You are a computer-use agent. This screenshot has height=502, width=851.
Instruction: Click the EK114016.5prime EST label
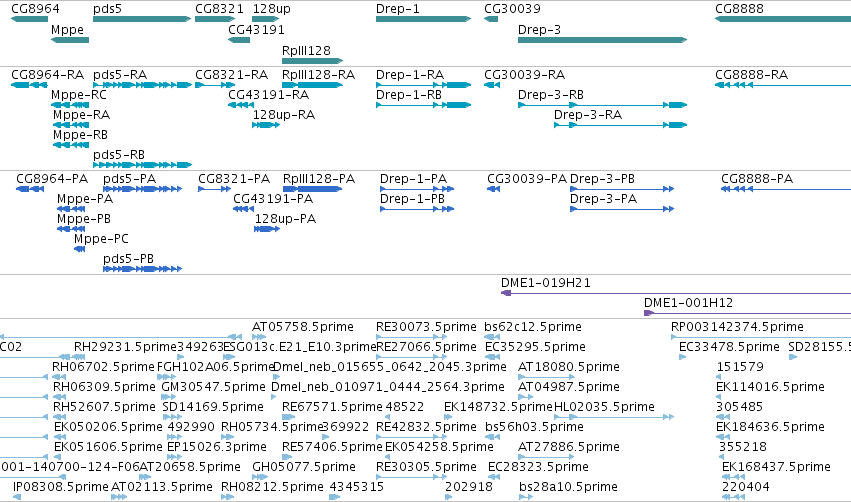point(771,387)
